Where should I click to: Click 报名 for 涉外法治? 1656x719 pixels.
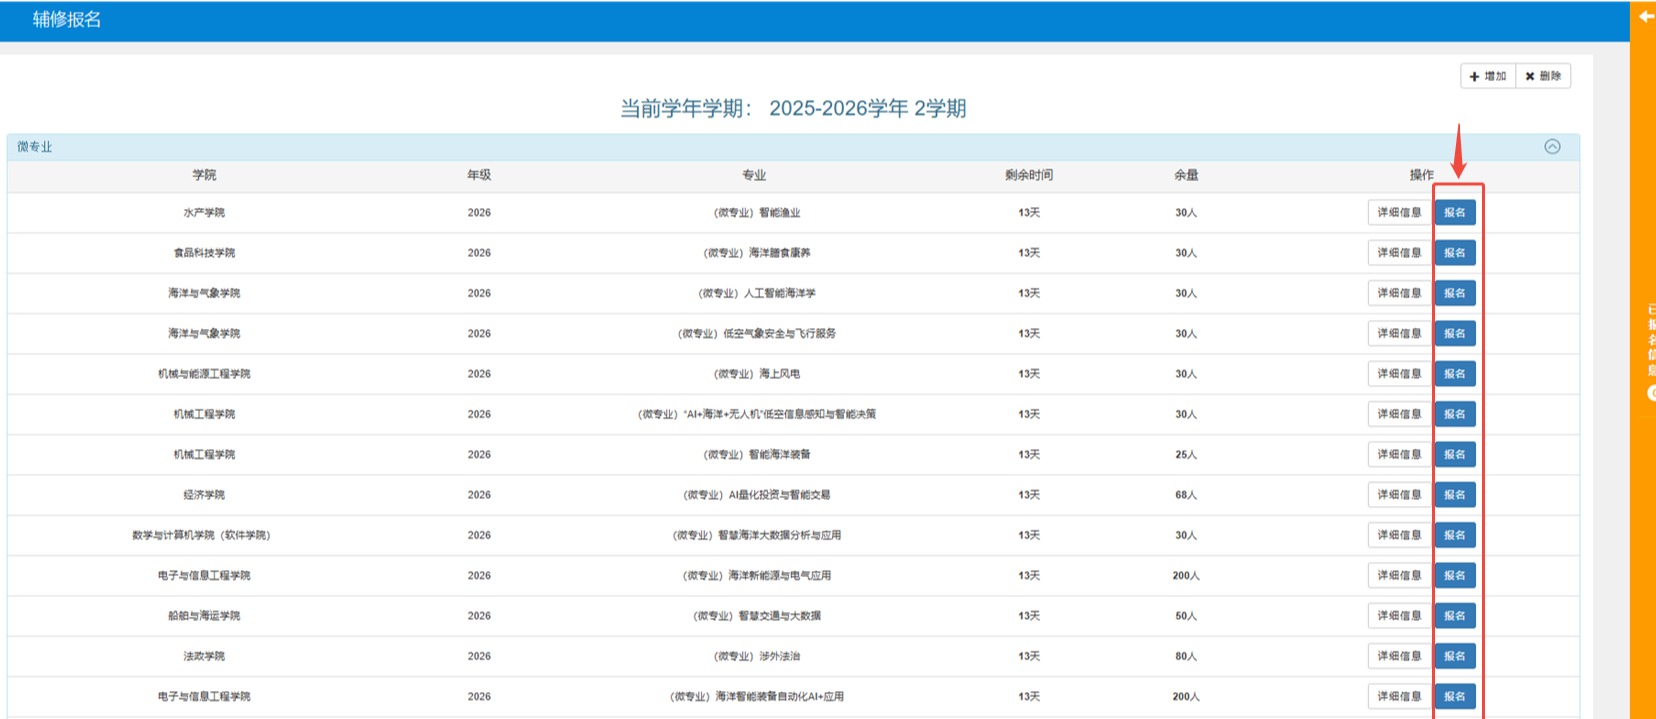pyautogui.click(x=1455, y=656)
